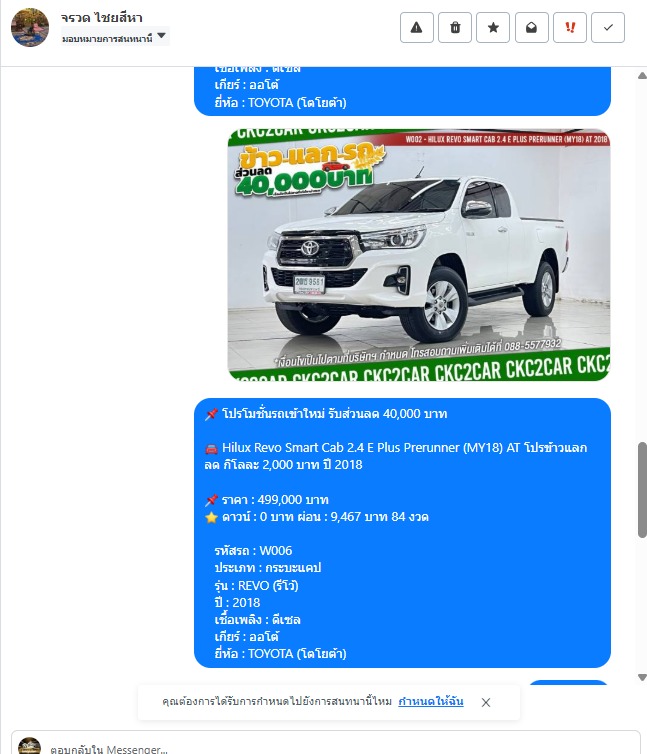This screenshot has width=647, height=754.
Task: Open the white Hilux Revo truck image
Action: (419, 254)
